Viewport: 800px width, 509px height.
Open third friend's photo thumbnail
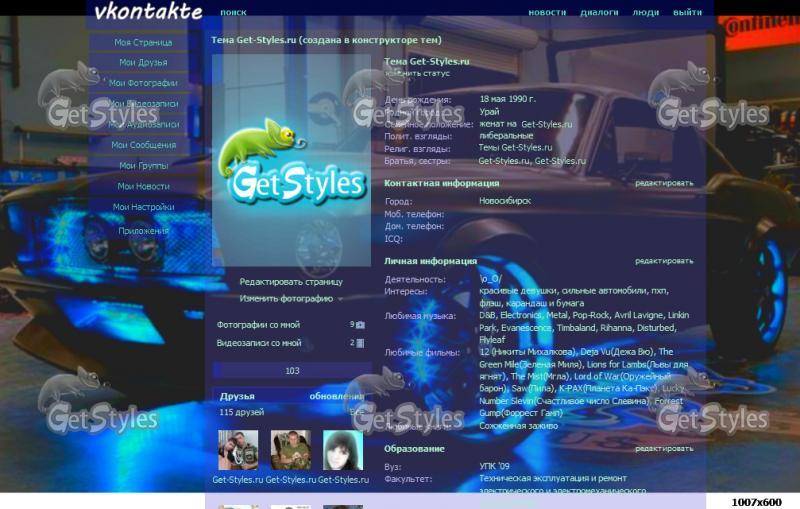coord(343,450)
